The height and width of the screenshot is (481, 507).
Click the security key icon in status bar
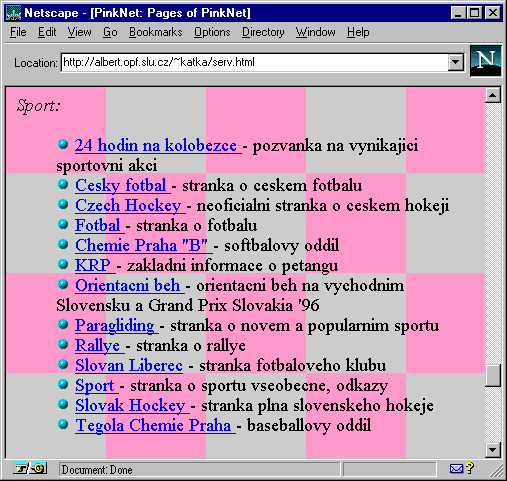click(21, 469)
